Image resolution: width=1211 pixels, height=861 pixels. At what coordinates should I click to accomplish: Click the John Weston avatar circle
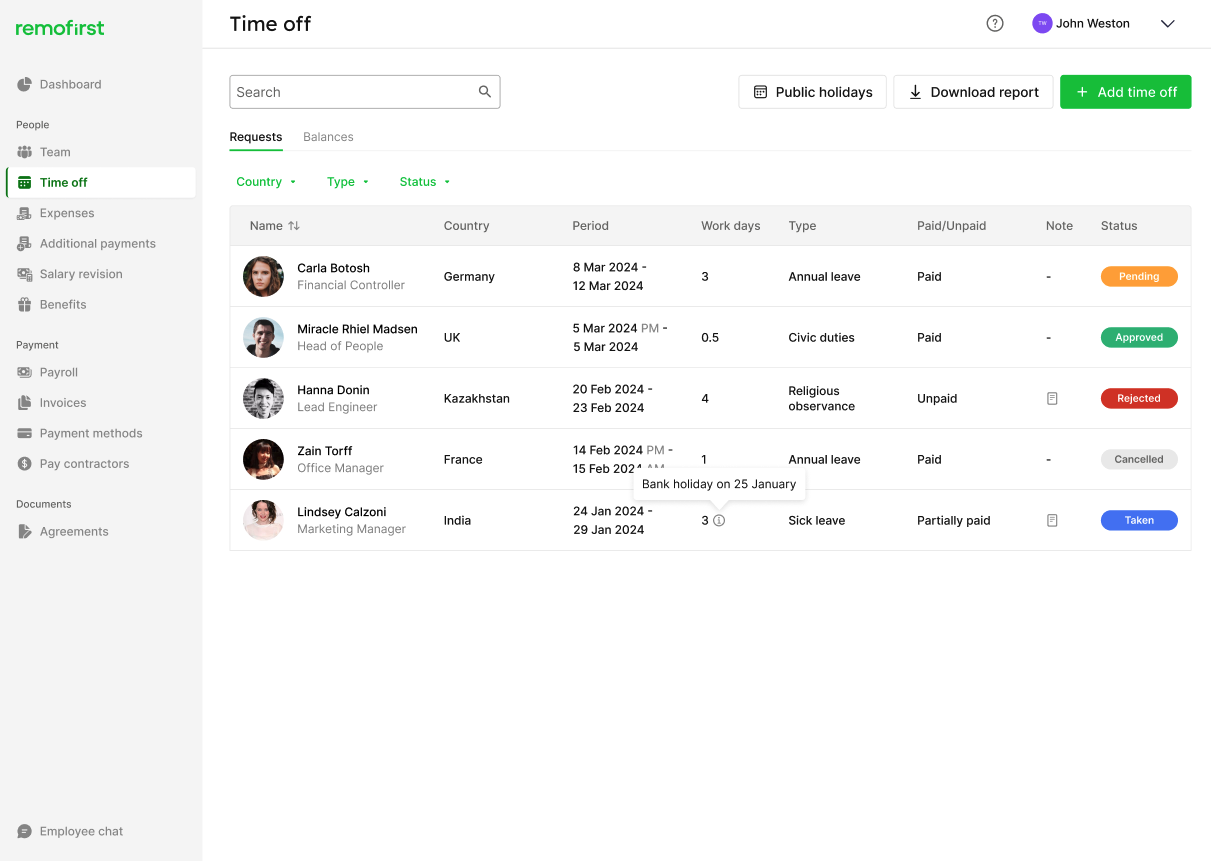pyautogui.click(x=1042, y=23)
